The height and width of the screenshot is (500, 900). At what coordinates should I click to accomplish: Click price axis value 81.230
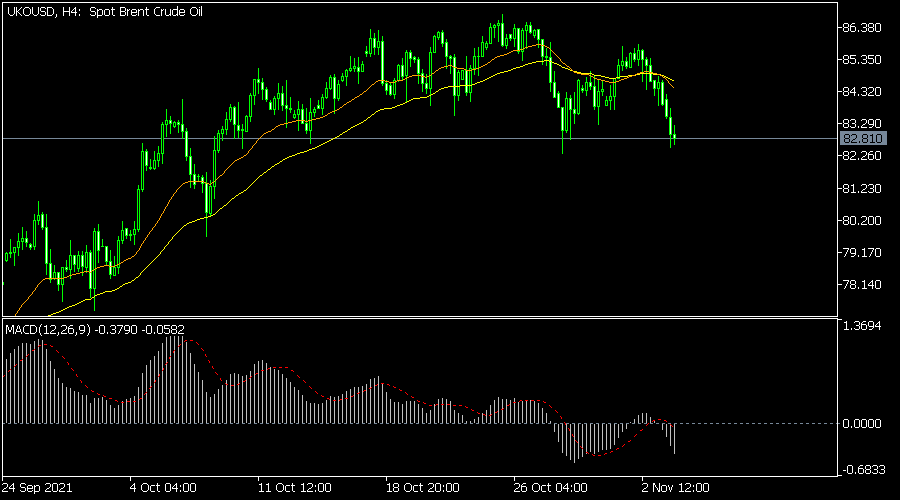862,188
